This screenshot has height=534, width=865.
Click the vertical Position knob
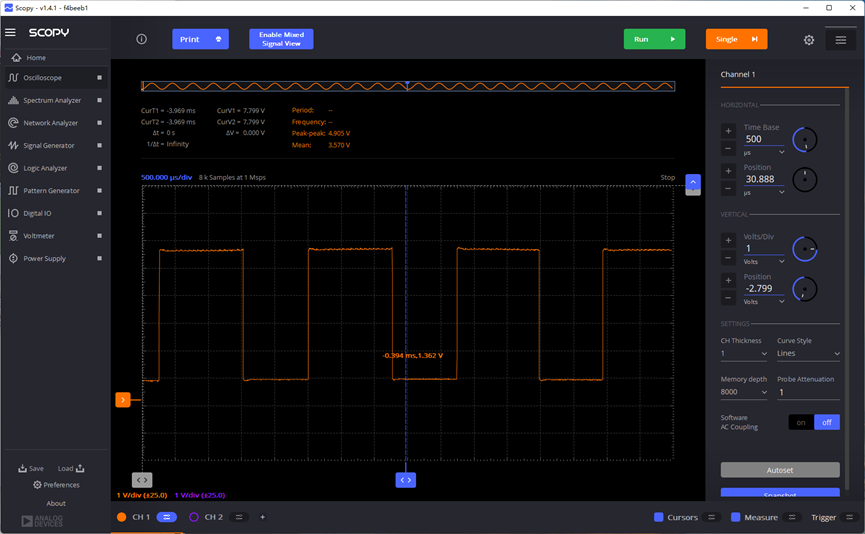805,289
